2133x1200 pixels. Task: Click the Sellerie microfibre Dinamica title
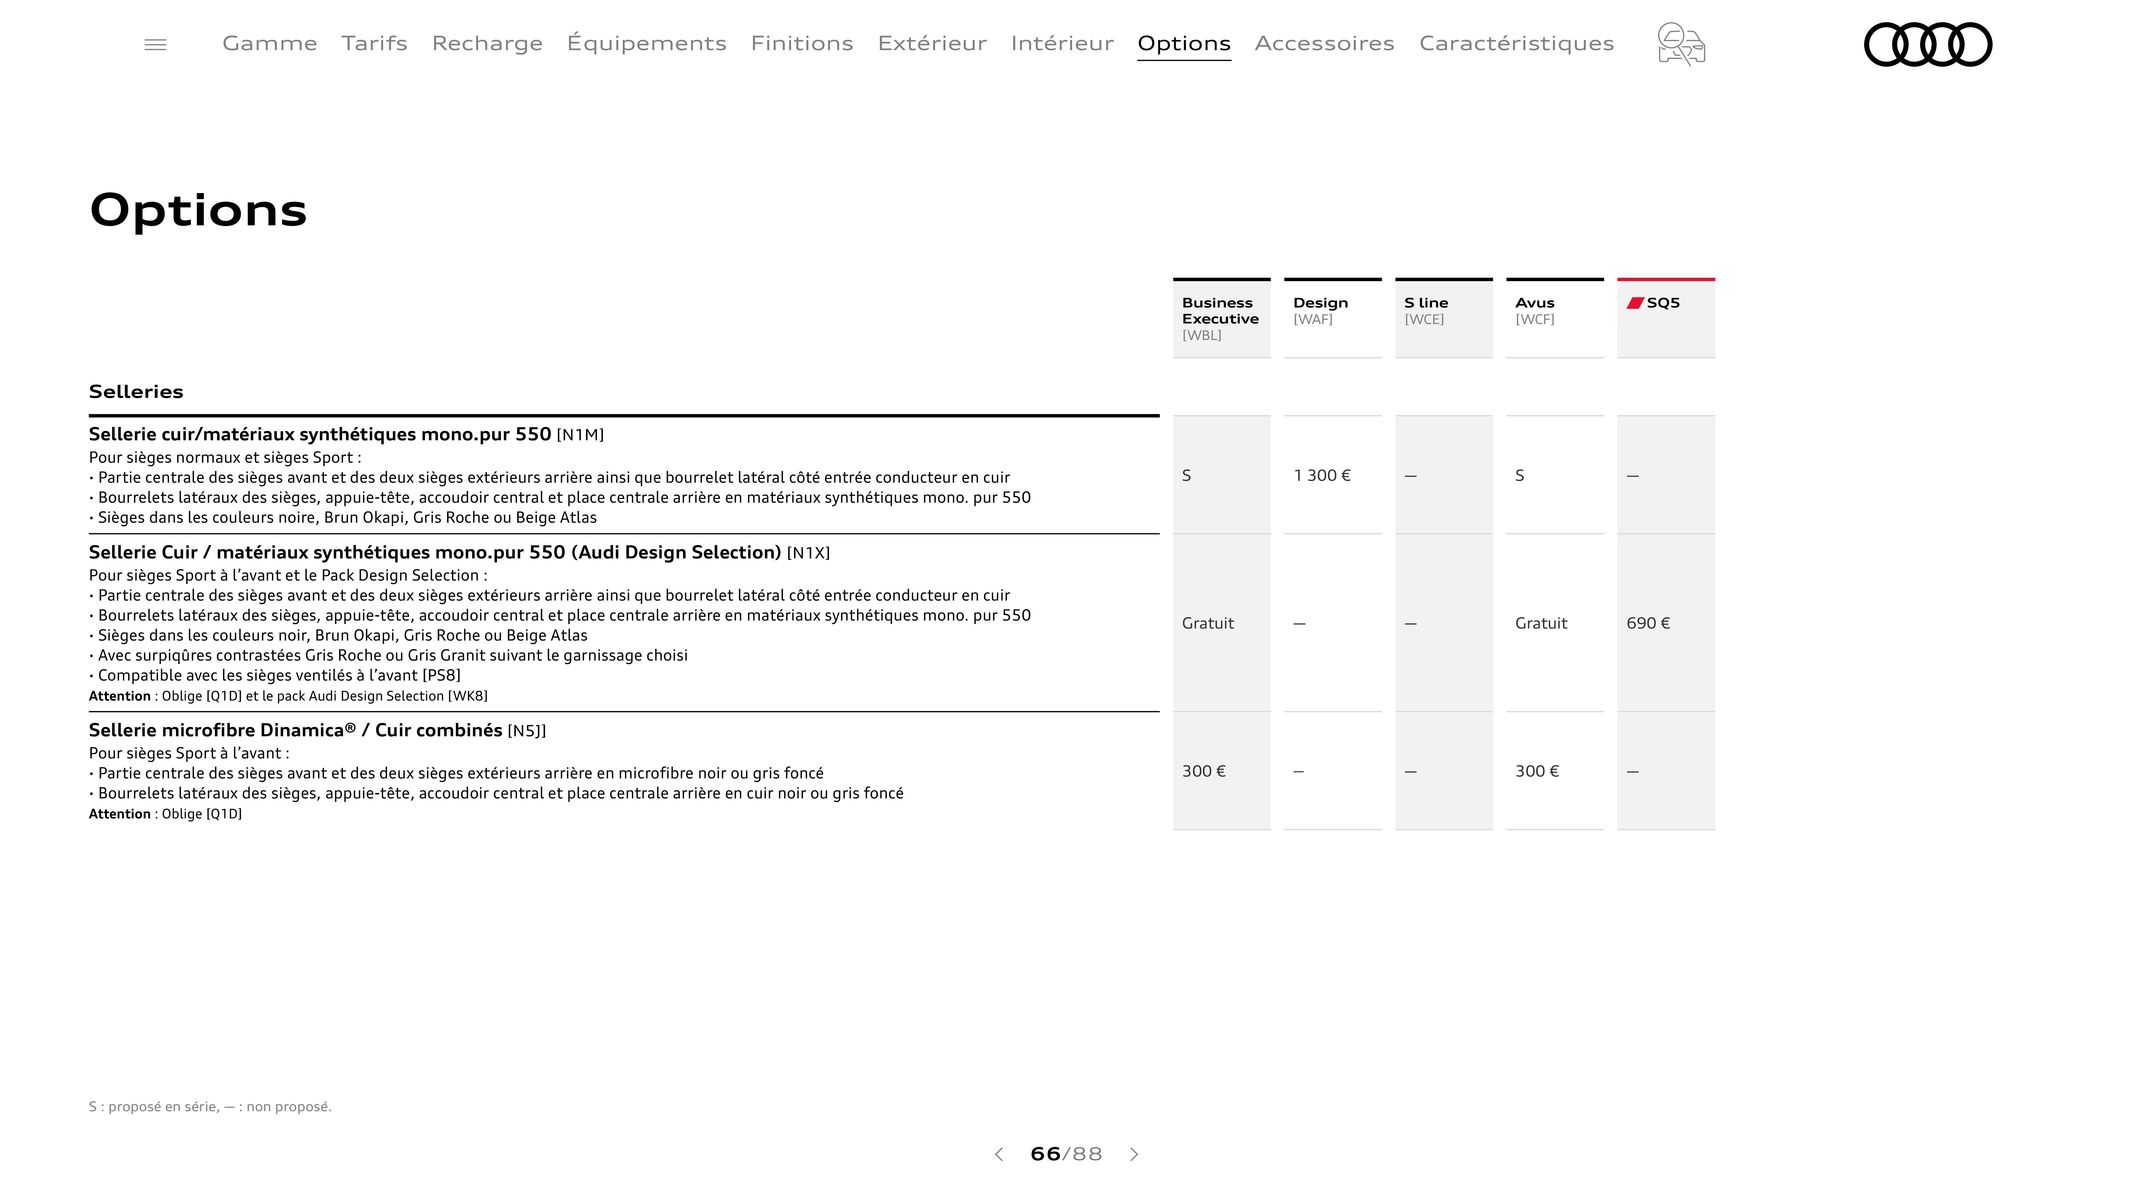[x=317, y=730]
